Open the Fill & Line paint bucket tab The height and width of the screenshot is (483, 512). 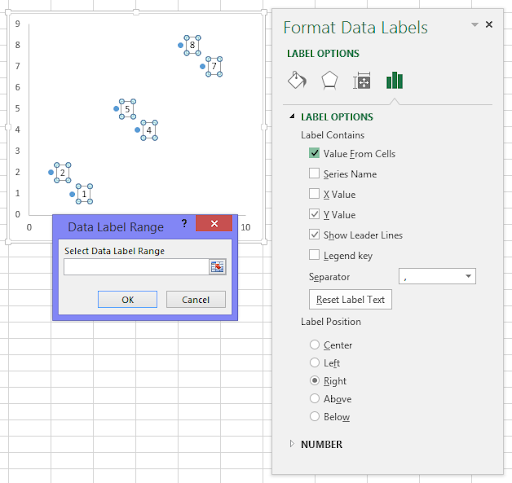click(x=297, y=80)
